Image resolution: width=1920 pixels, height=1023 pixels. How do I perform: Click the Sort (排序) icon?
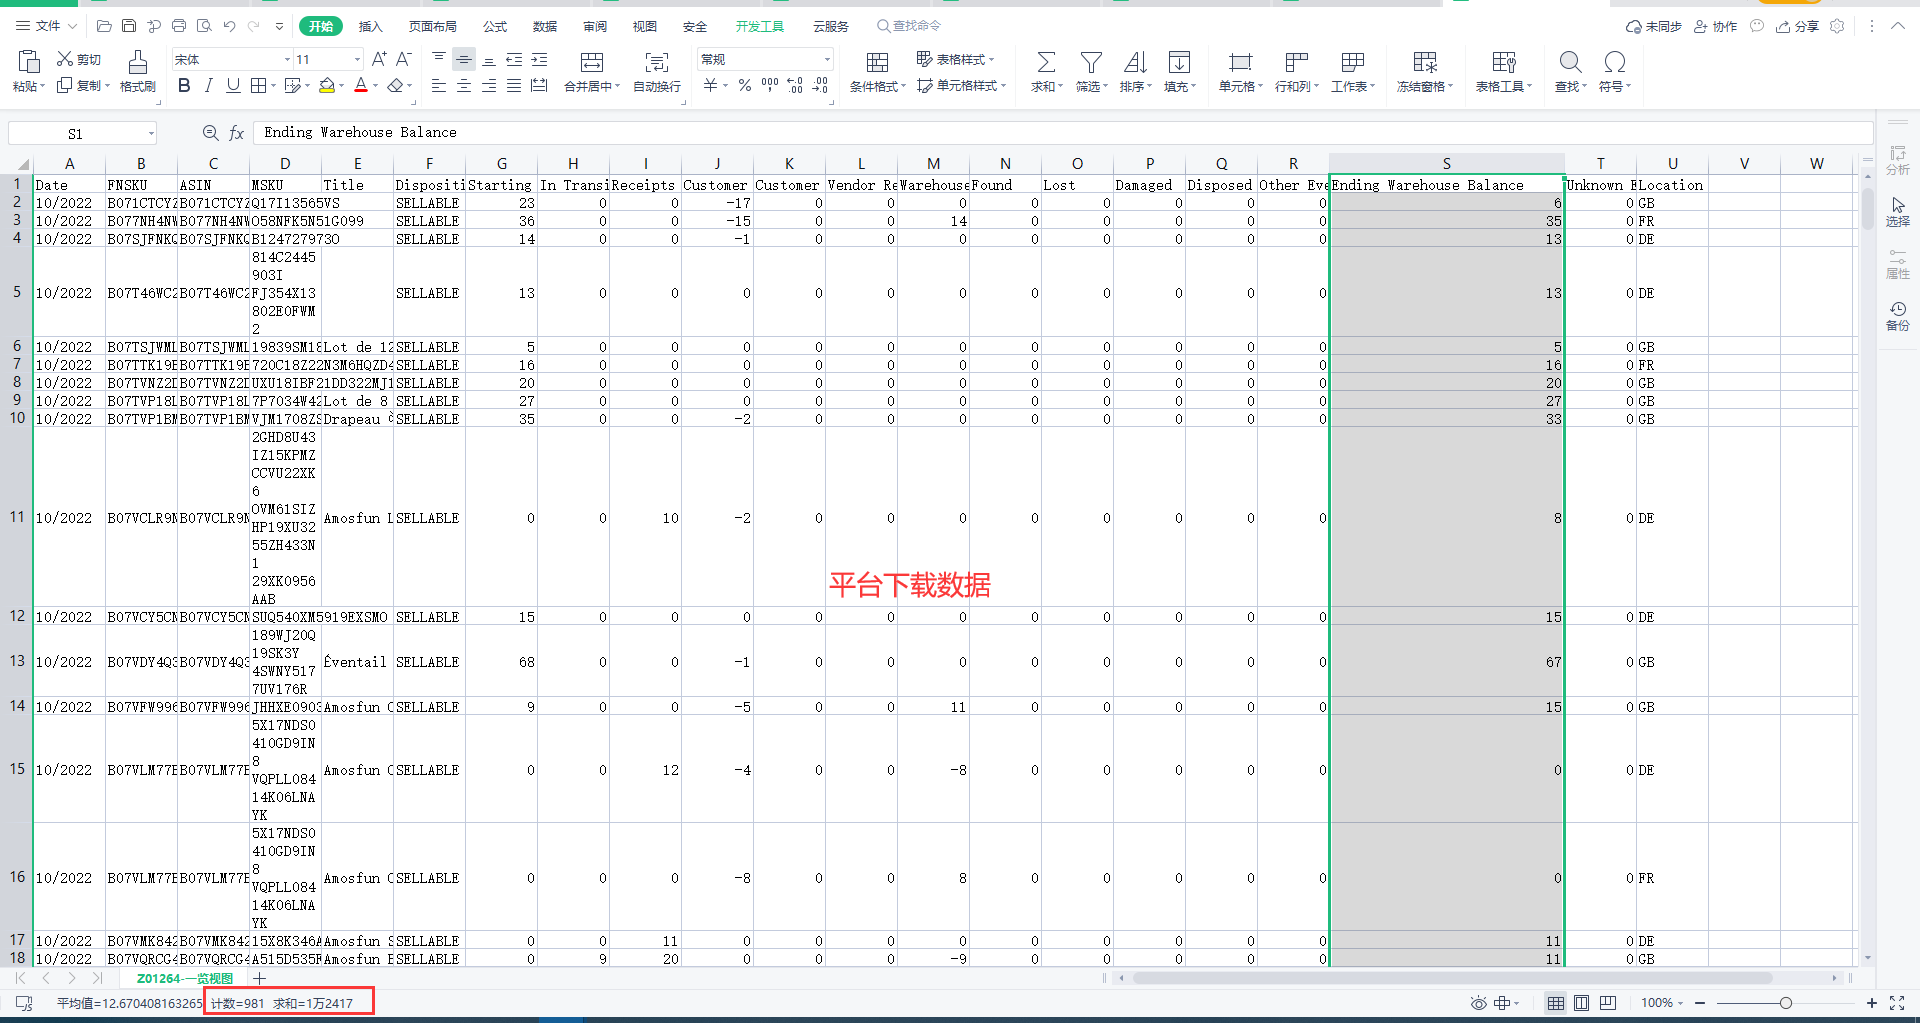point(1135,62)
